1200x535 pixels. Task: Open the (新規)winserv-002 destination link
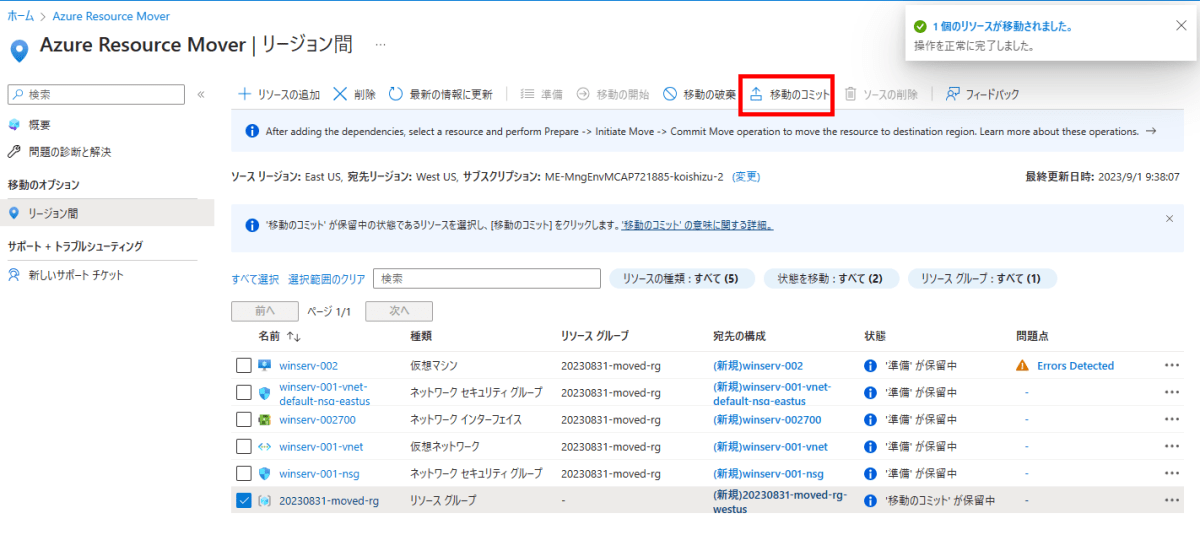[758, 366]
